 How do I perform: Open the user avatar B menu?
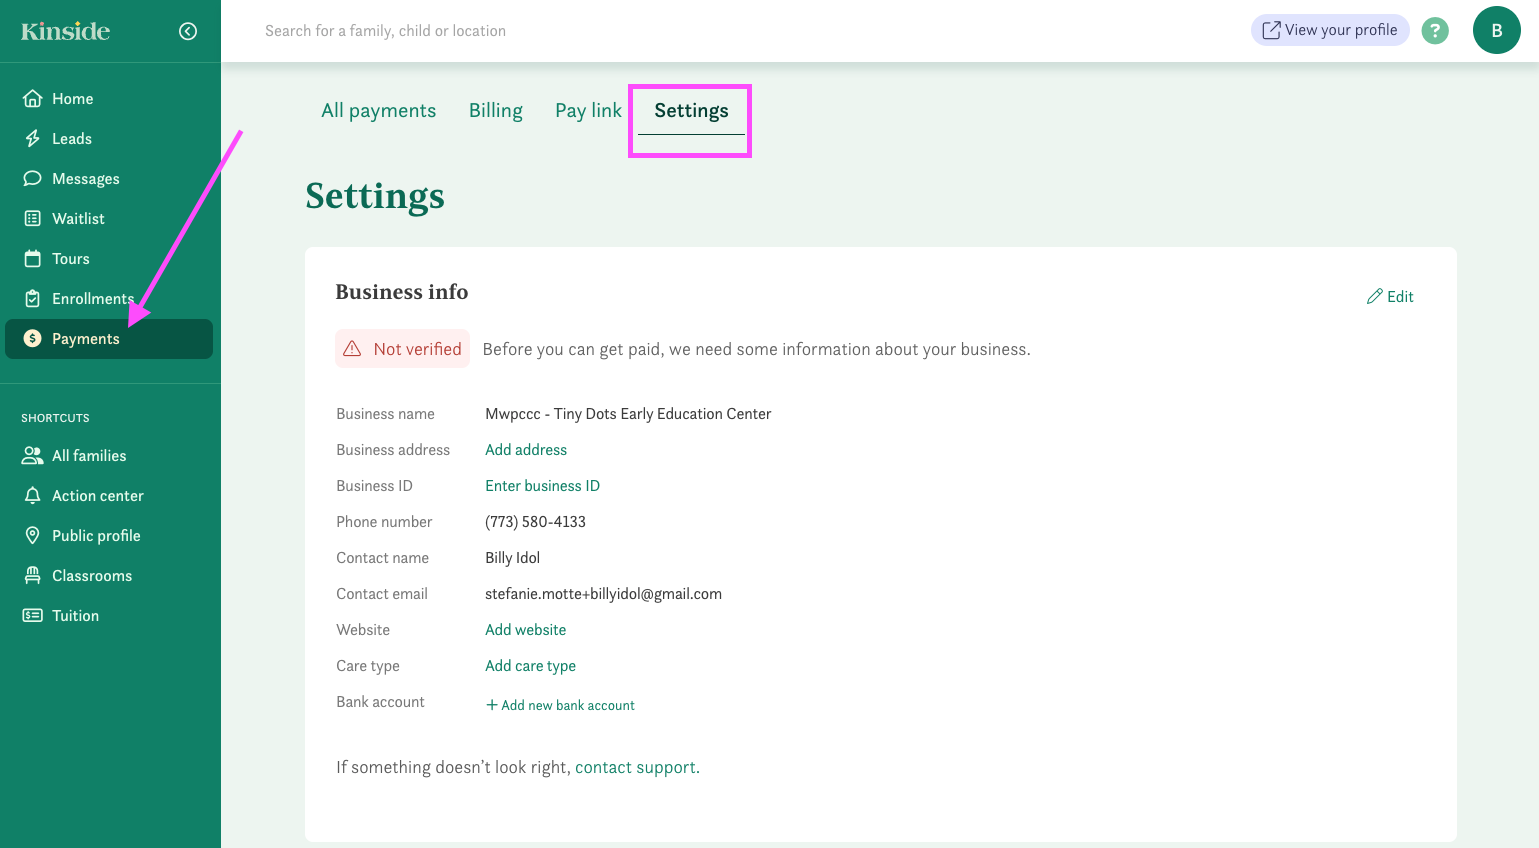point(1496,30)
